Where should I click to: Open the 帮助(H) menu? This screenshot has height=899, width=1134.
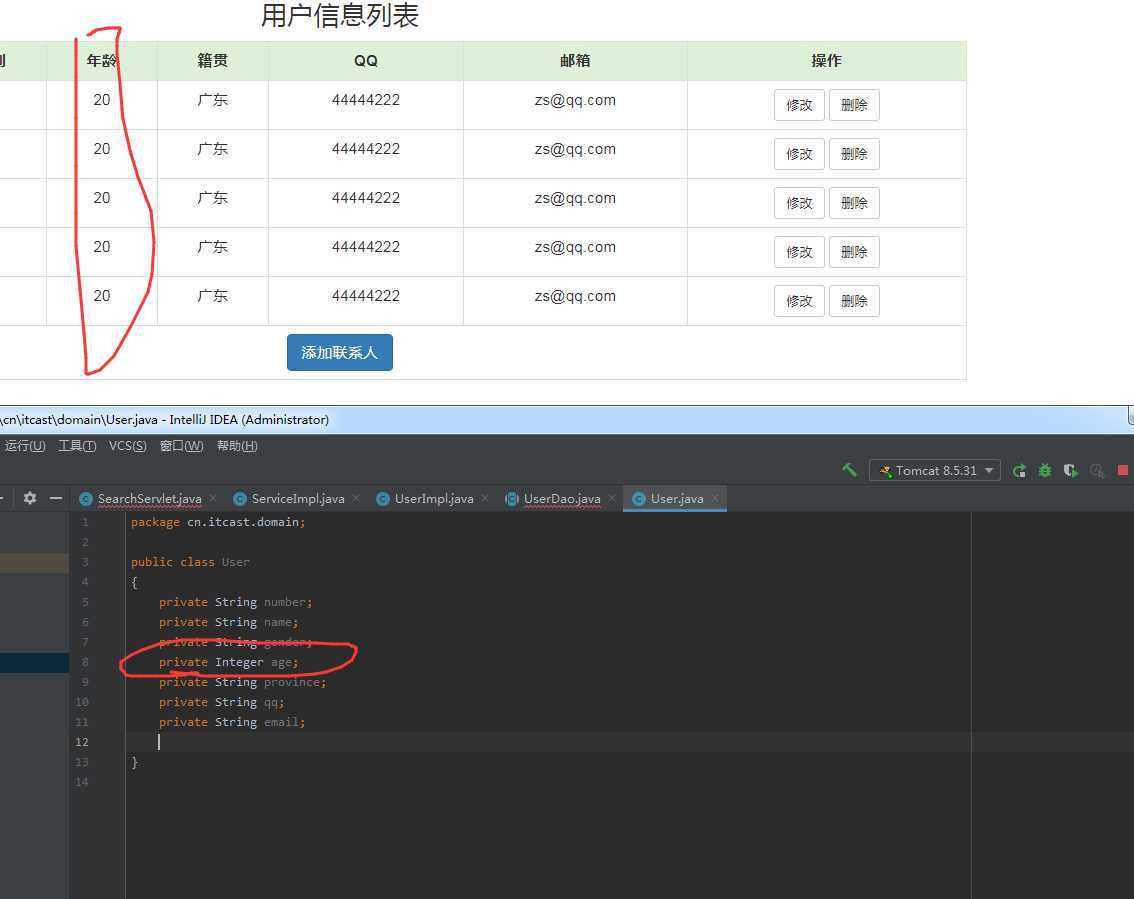pos(237,446)
